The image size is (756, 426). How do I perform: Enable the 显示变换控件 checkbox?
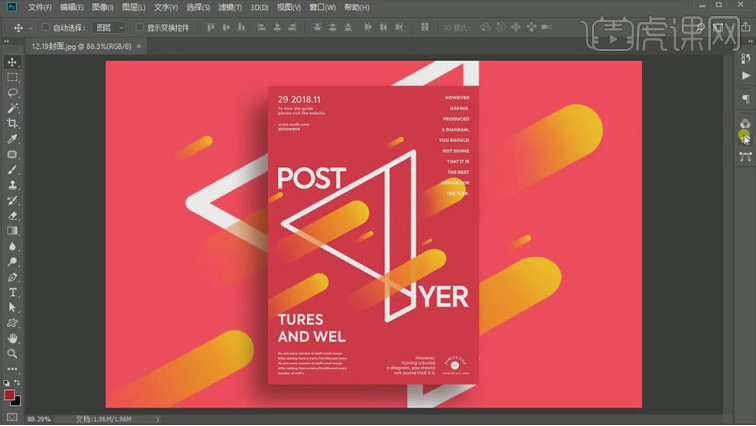click(139, 27)
